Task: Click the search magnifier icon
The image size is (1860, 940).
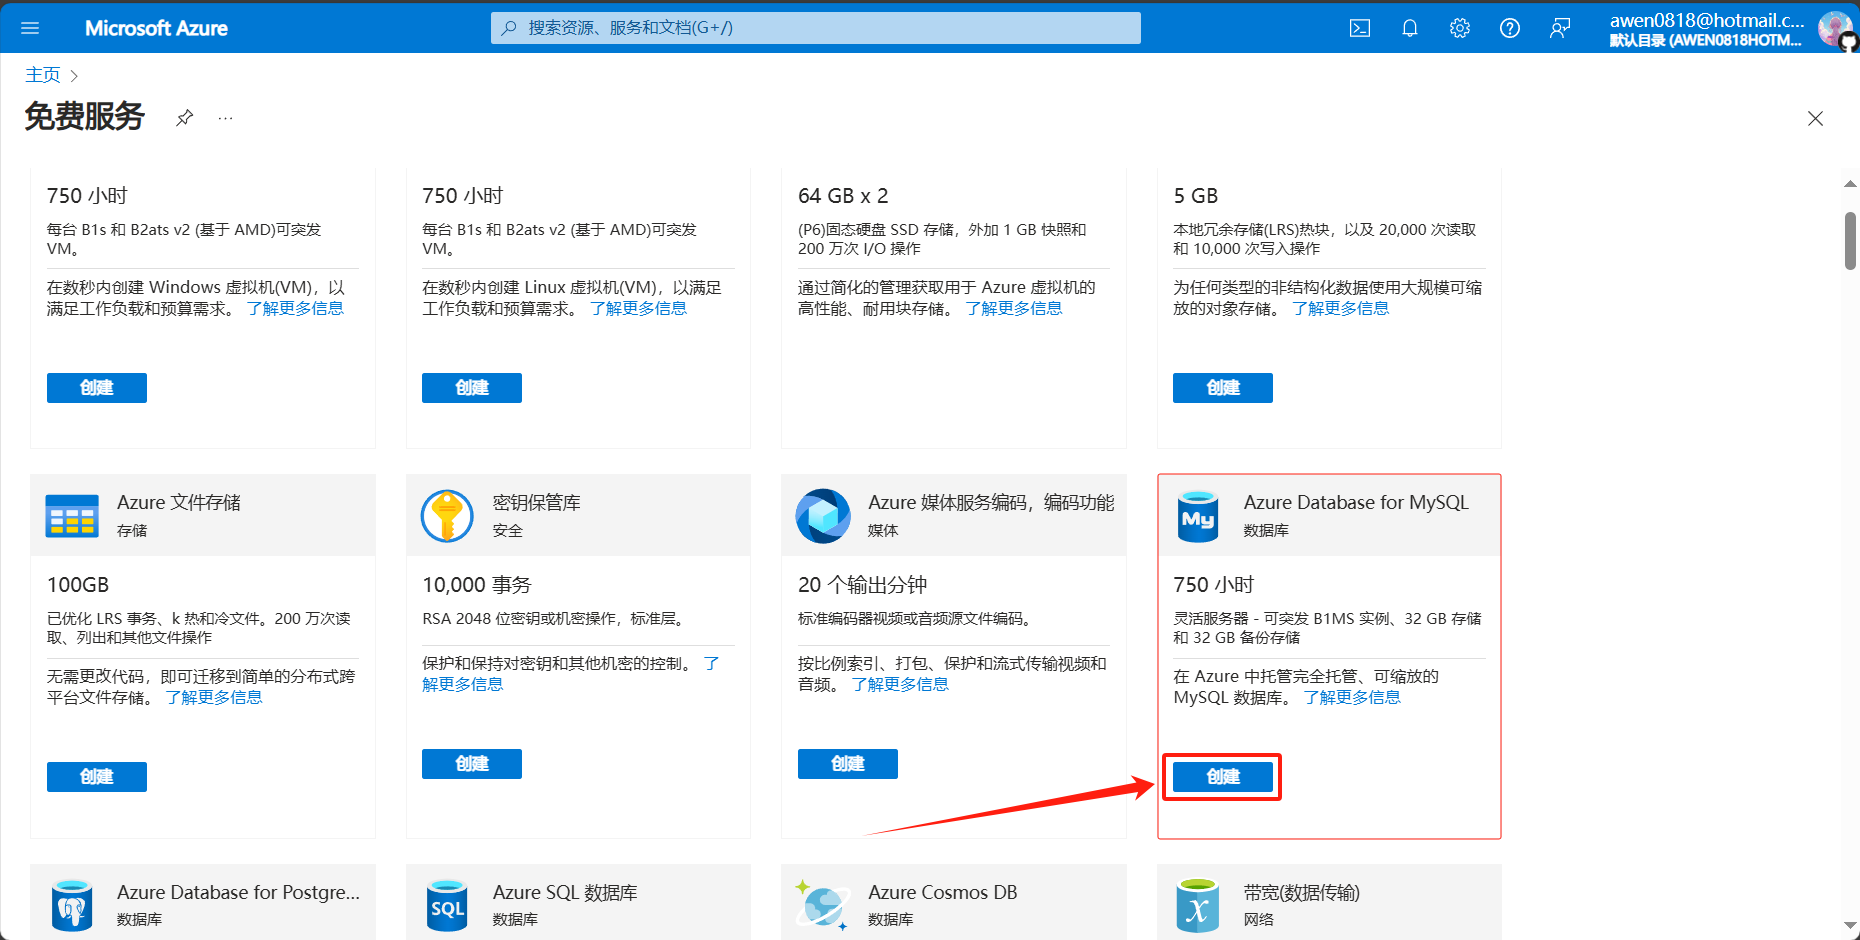Action: (509, 28)
